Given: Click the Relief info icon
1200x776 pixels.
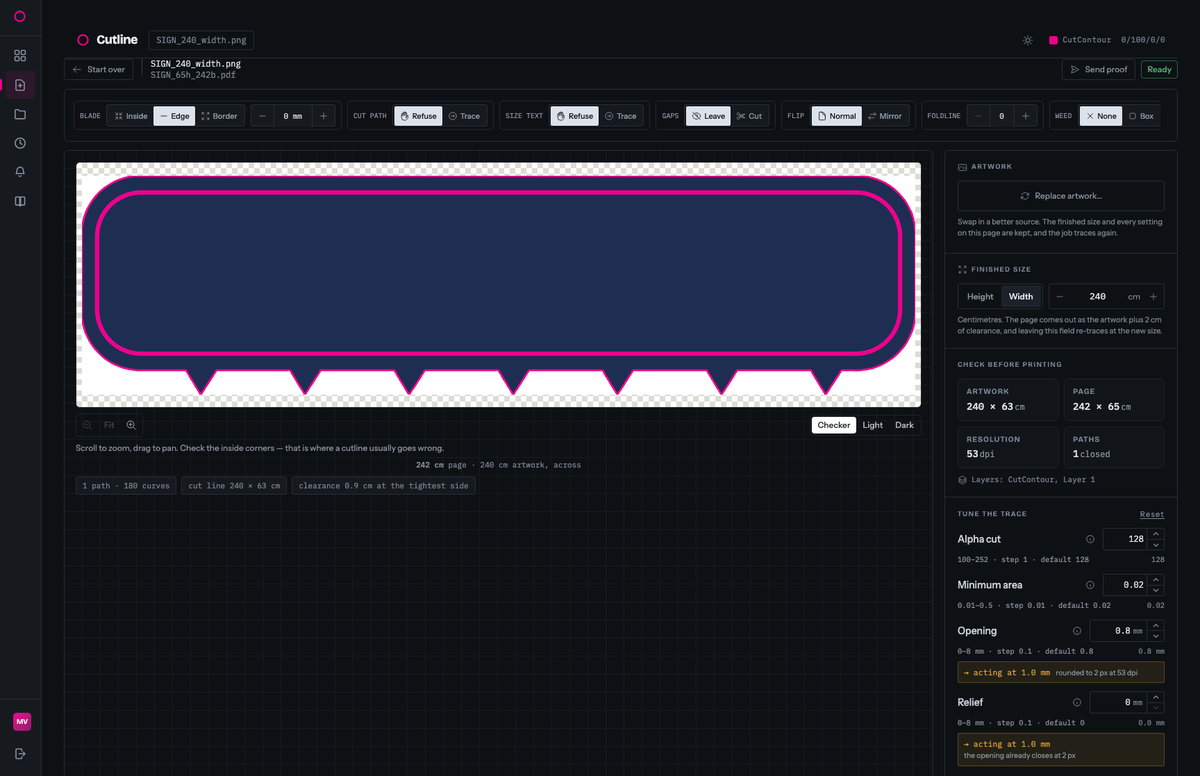Looking at the screenshot, I should point(1077,702).
